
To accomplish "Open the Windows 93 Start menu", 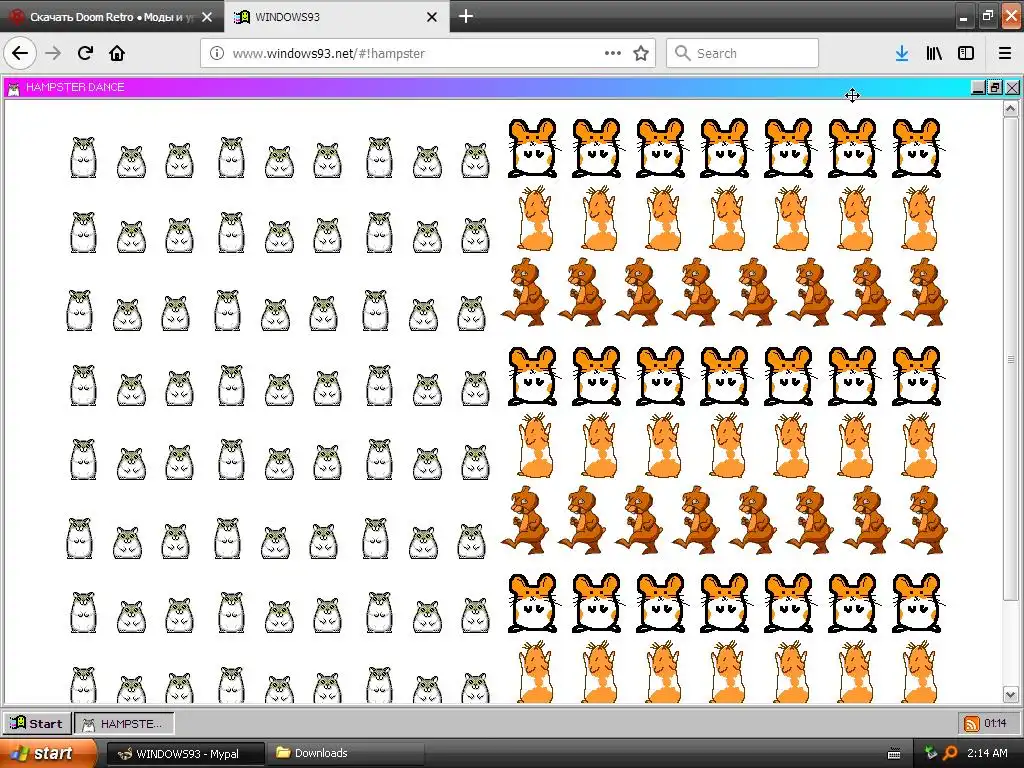I will tap(37, 724).
